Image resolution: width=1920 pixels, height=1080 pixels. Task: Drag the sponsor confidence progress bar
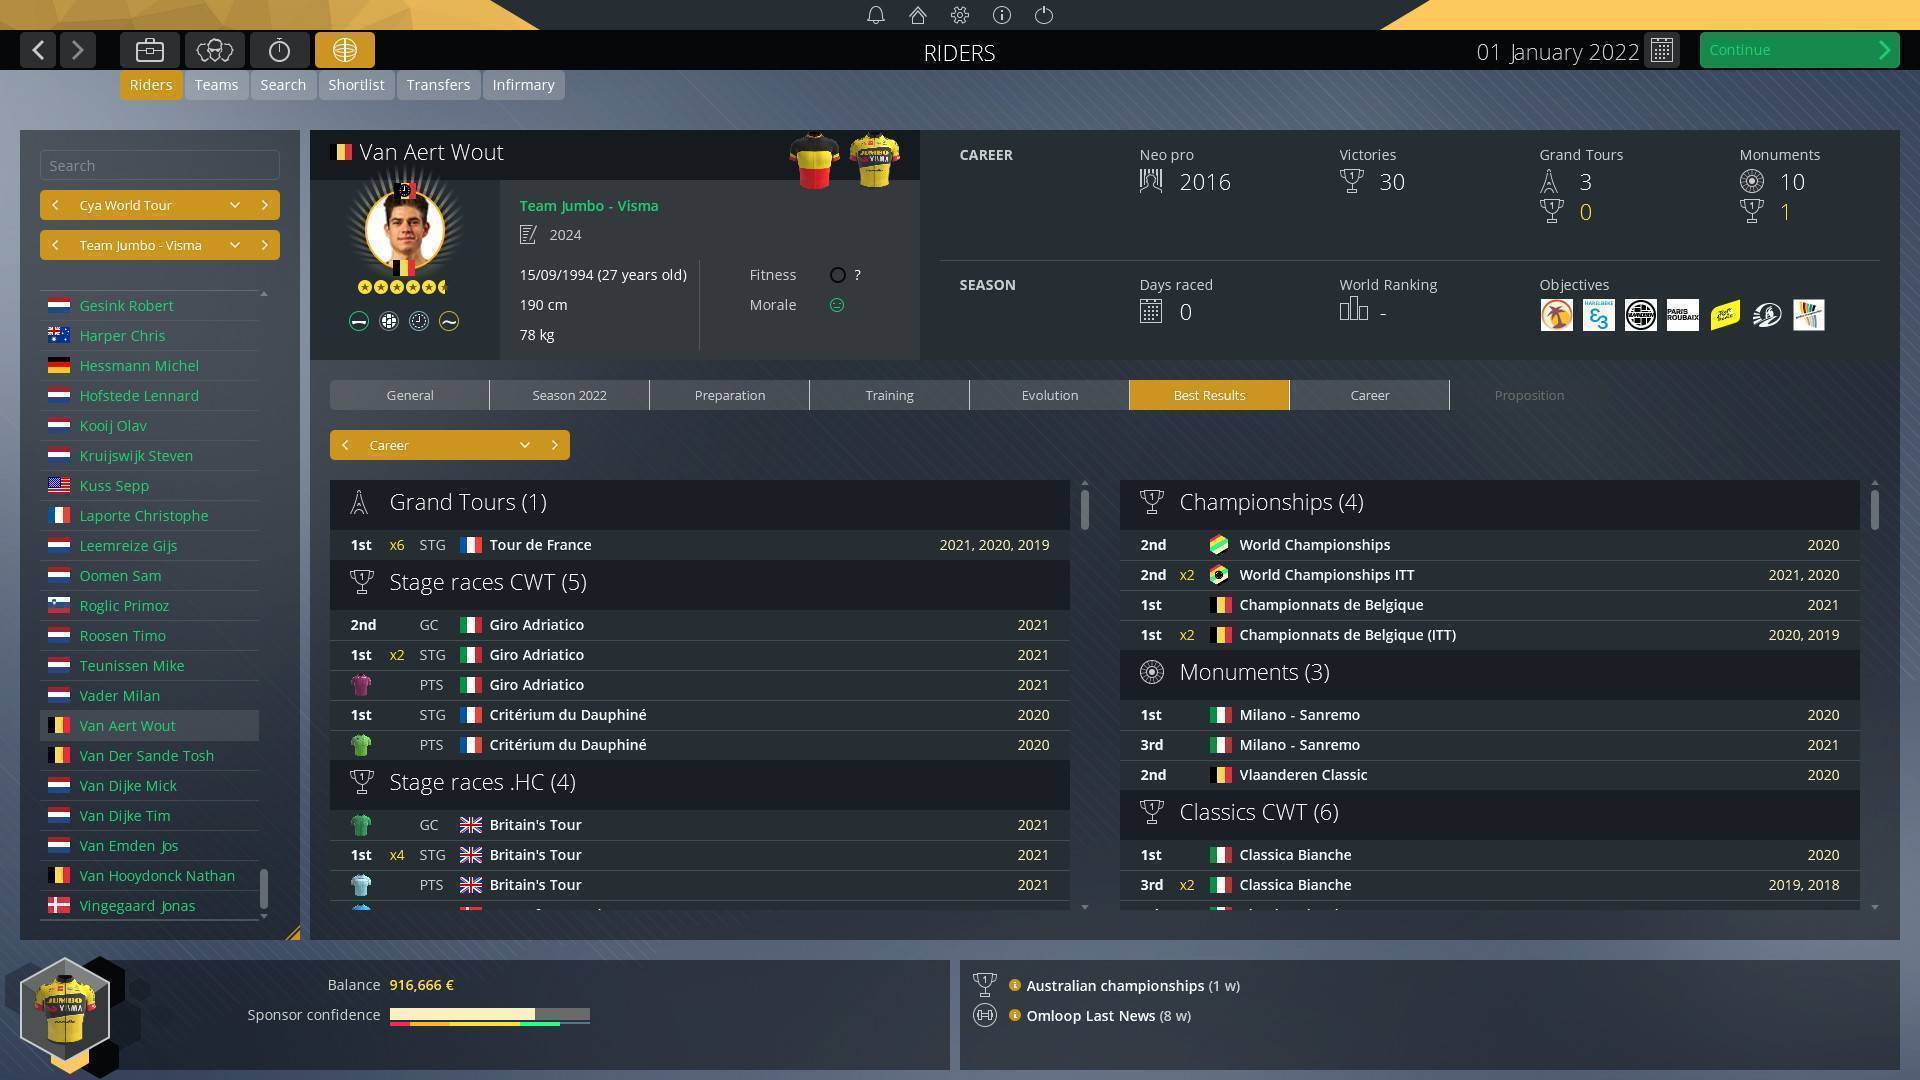[488, 1014]
